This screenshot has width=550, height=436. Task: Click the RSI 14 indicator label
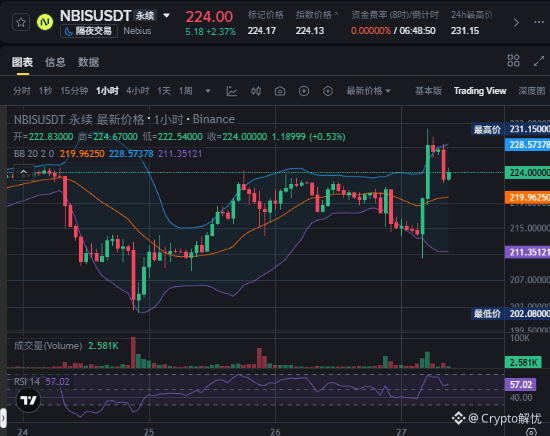pyautogui.click(x=27, y=382)
